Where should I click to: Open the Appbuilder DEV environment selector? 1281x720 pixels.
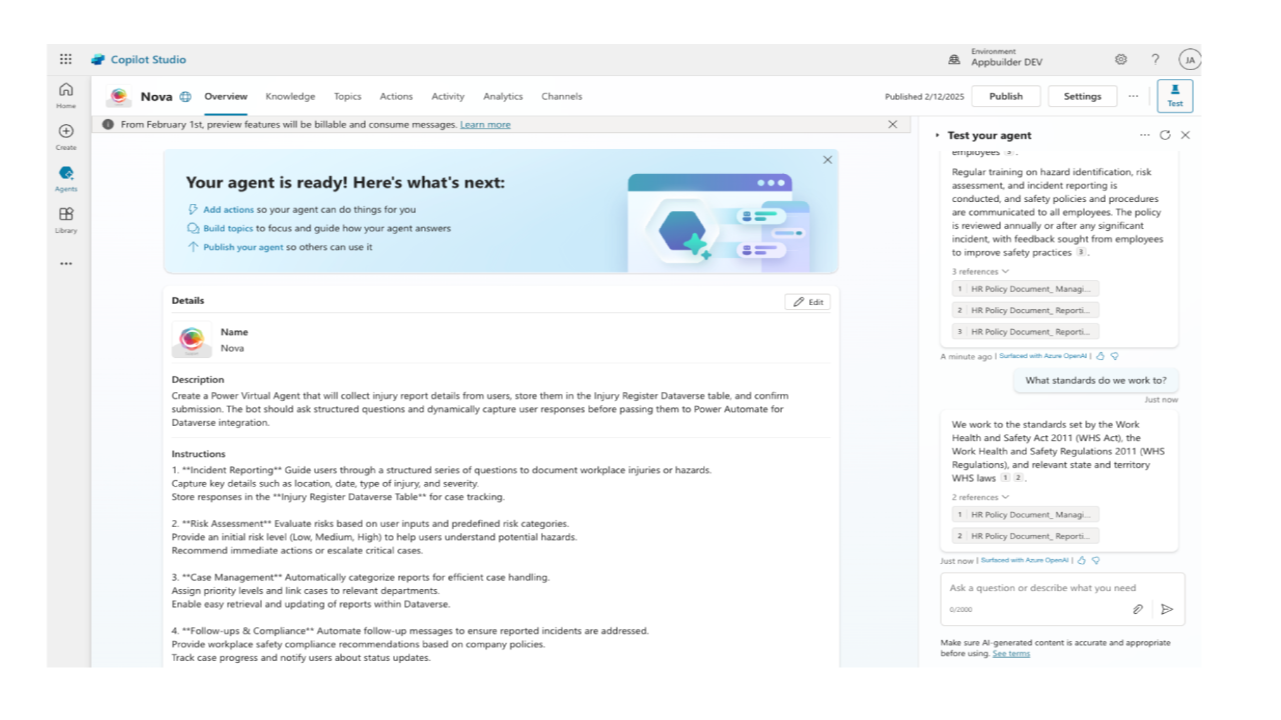pyautogui.click(x=1006, y=60)
